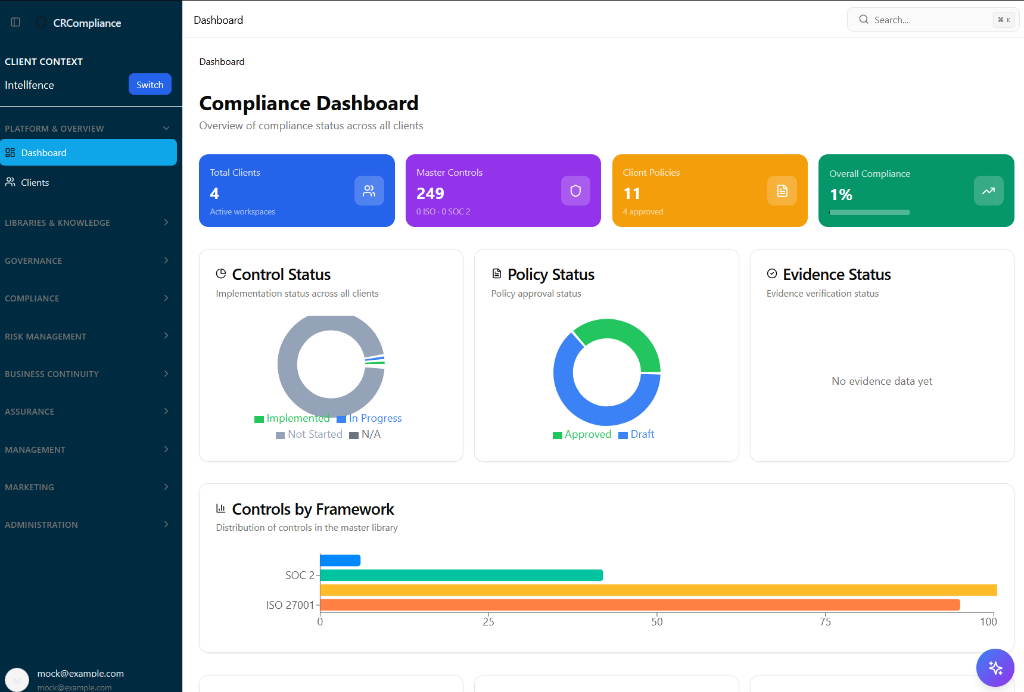Expand the Governance section
The image size is (1024, 692).
(x=90, y=261)
